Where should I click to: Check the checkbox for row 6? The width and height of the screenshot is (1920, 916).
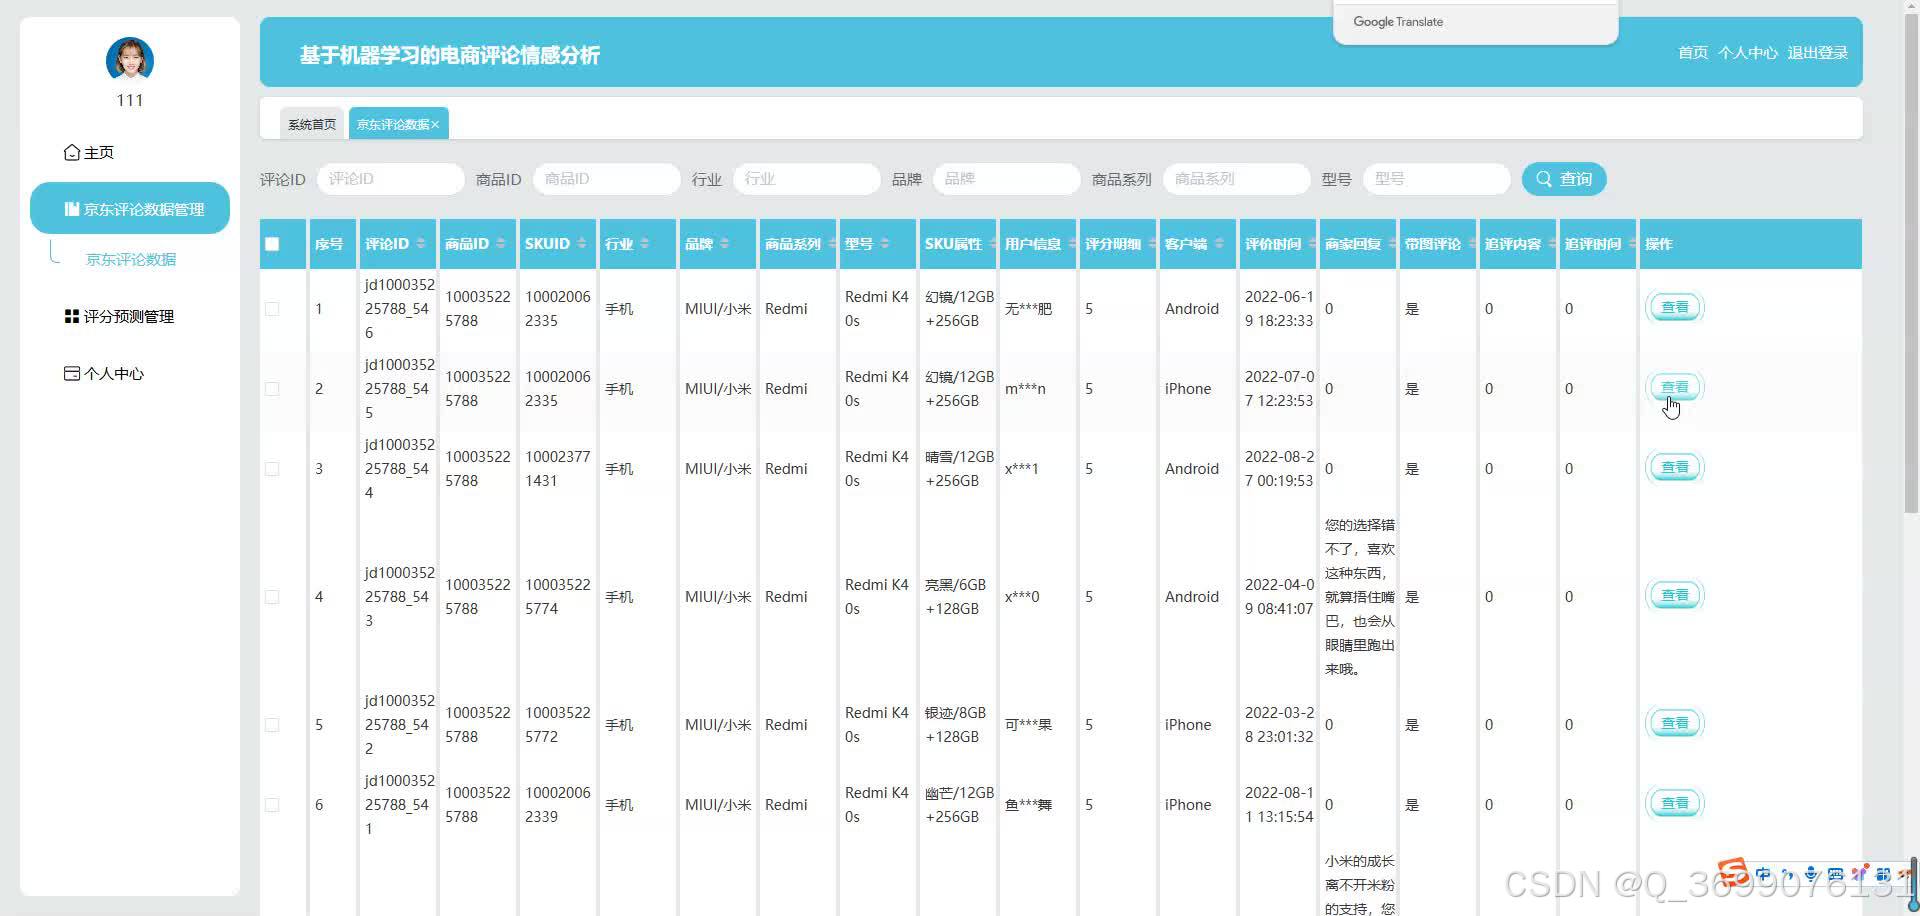(x=272, y=805)
